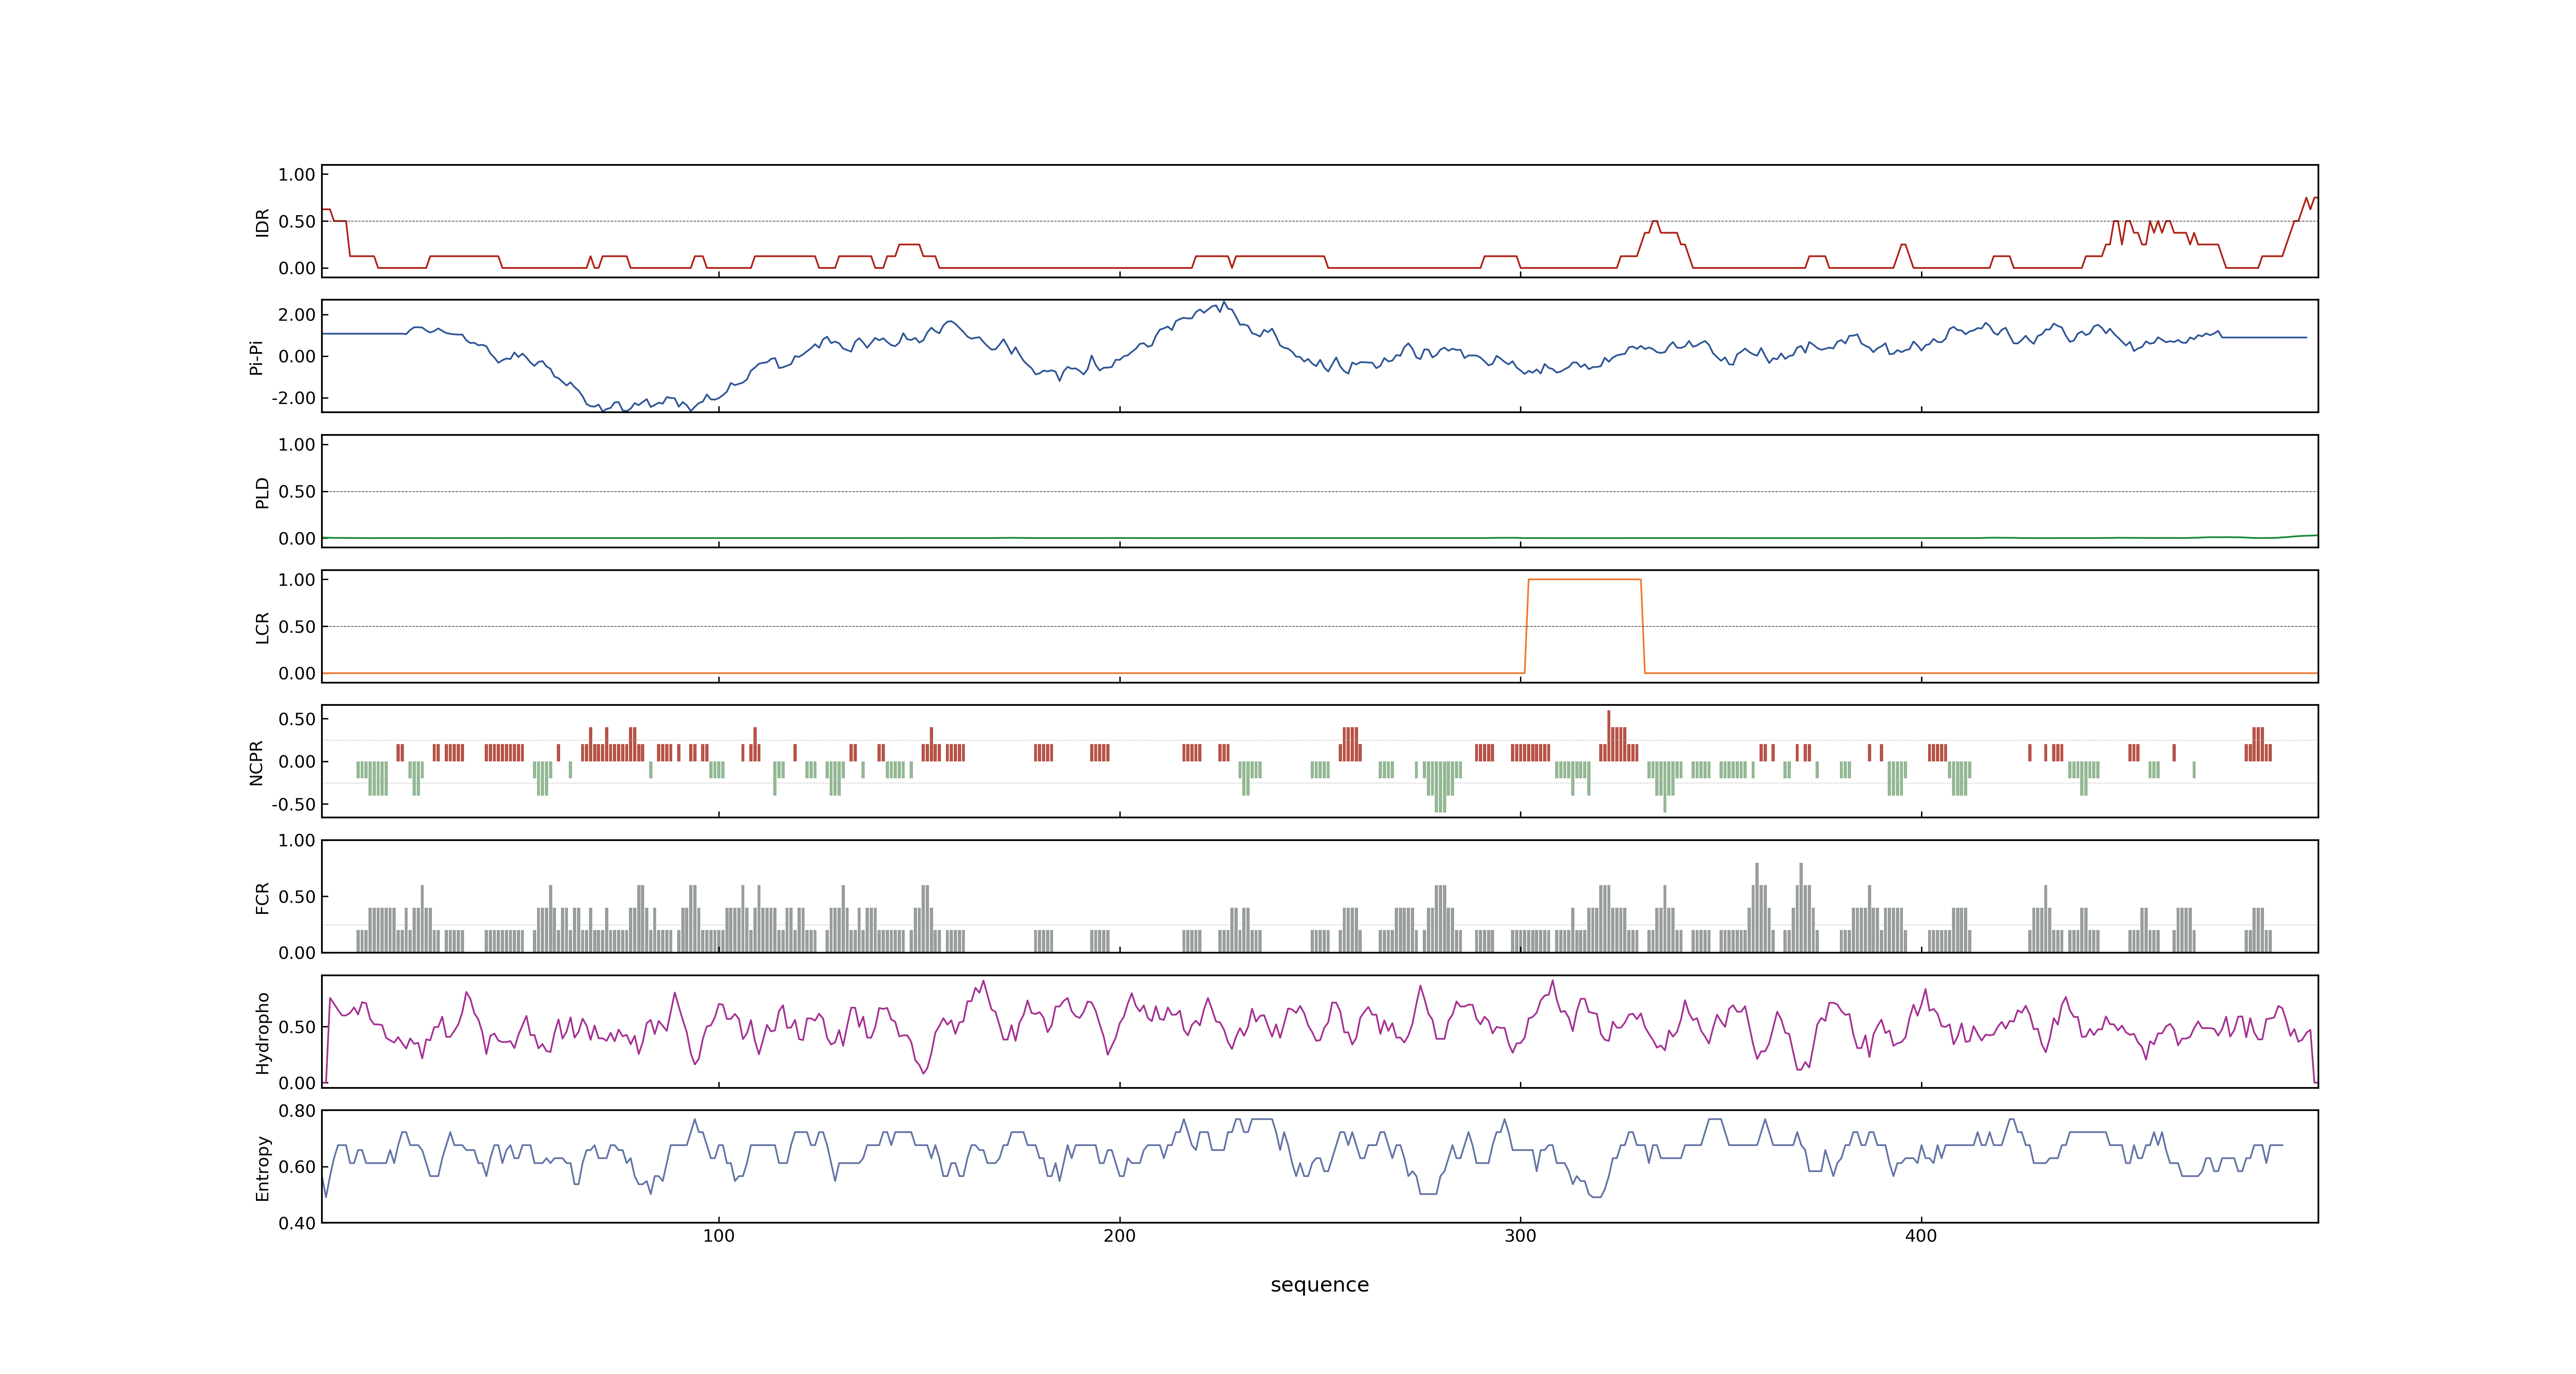
Task: Click the Pi-Pi 2.00 tick label
Action: coord(297,315)
